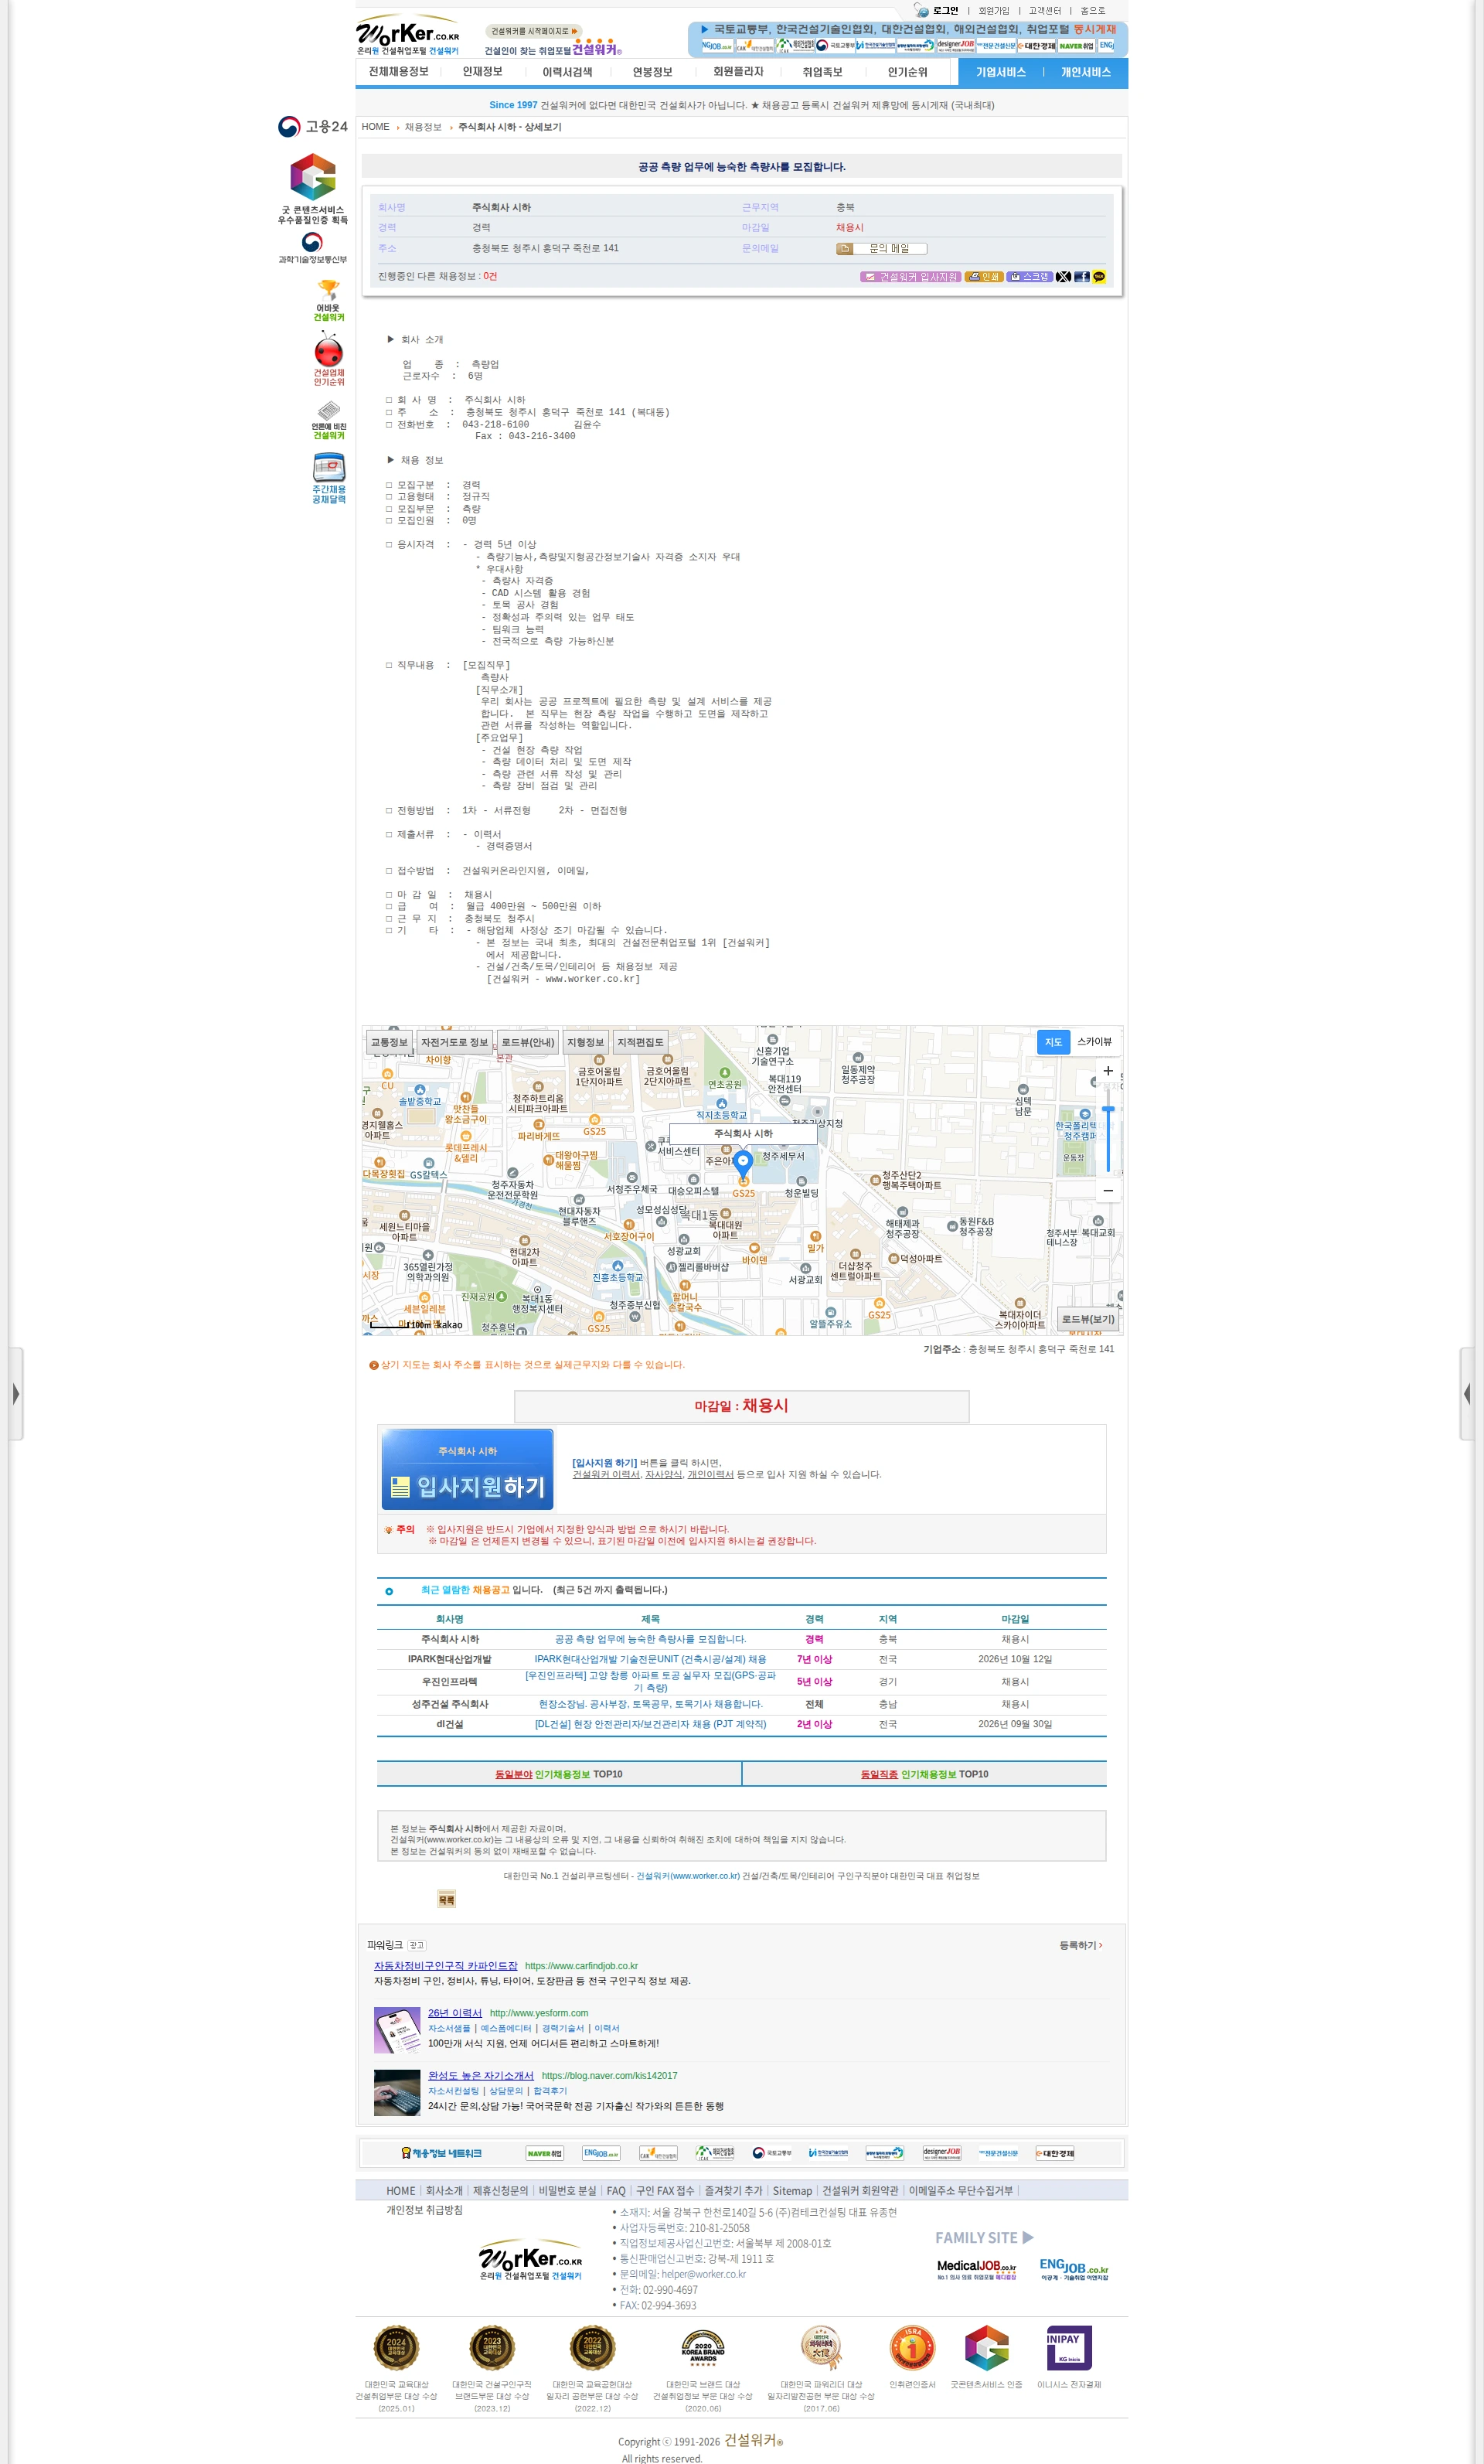
Task: Open 이력서검색 menu
Action: point(567,72)
